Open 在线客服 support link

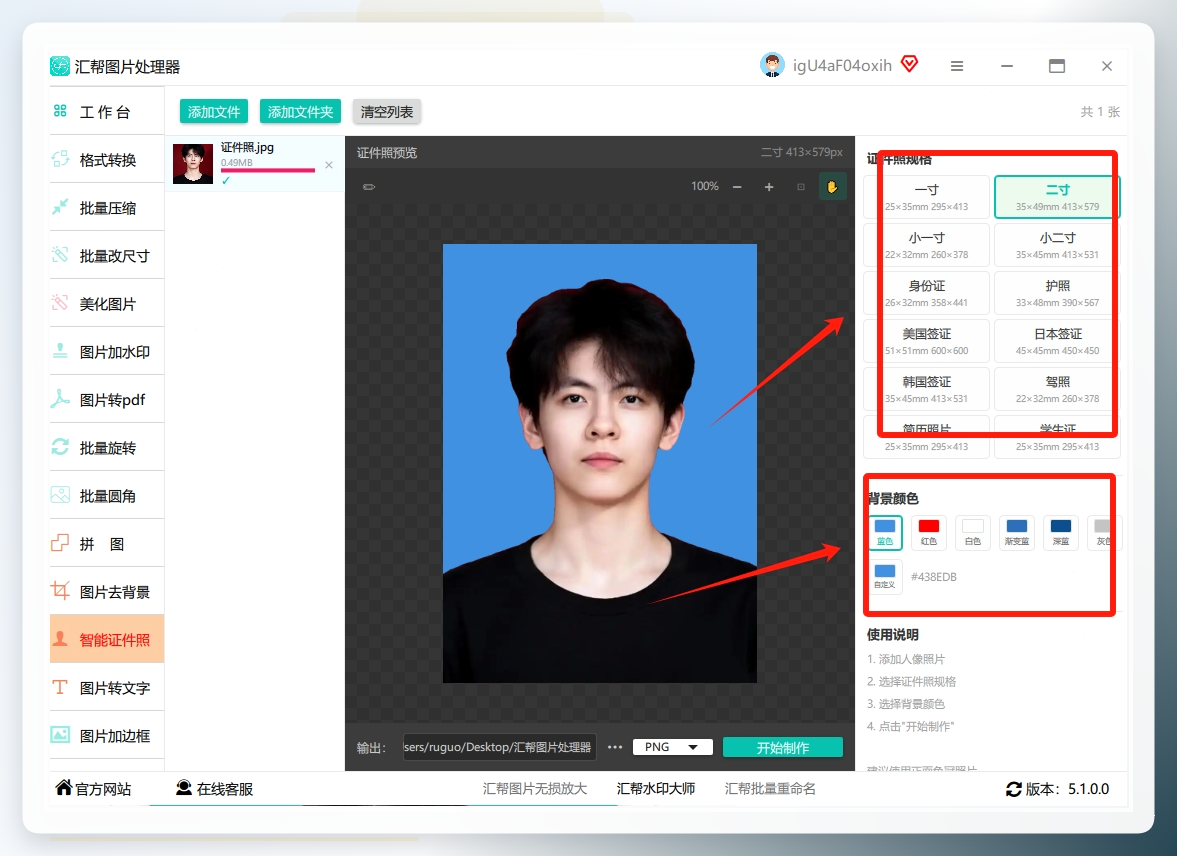[215, 788]
